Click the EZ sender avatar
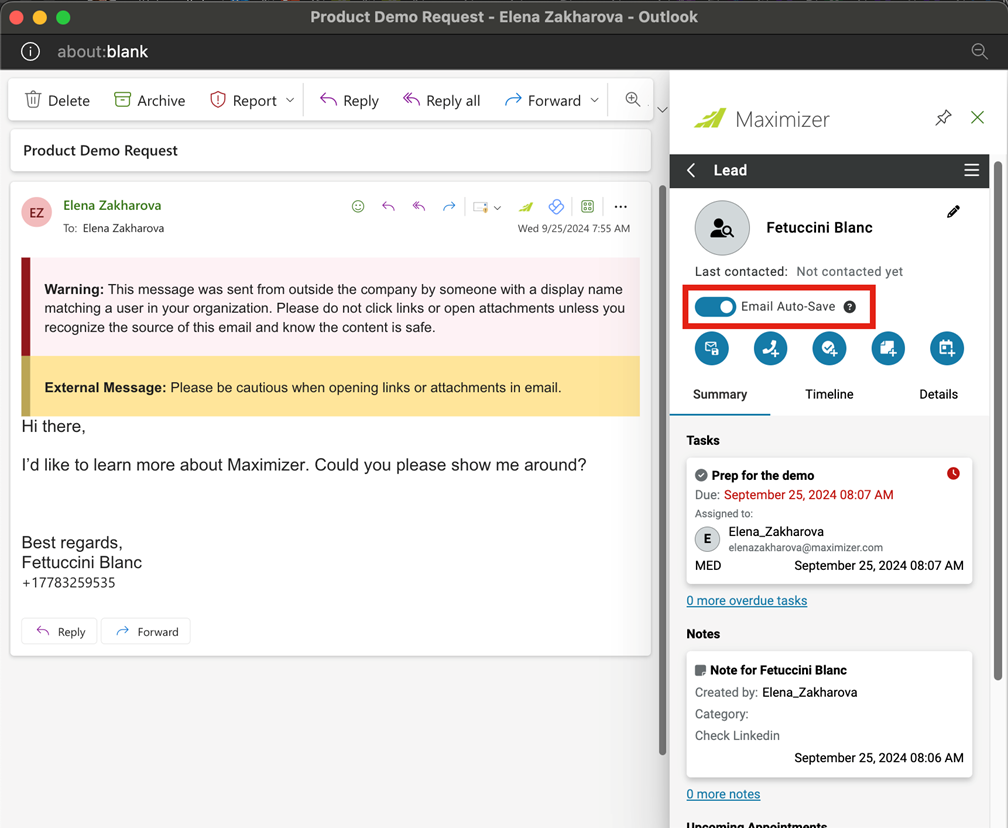 coord(37,212)
